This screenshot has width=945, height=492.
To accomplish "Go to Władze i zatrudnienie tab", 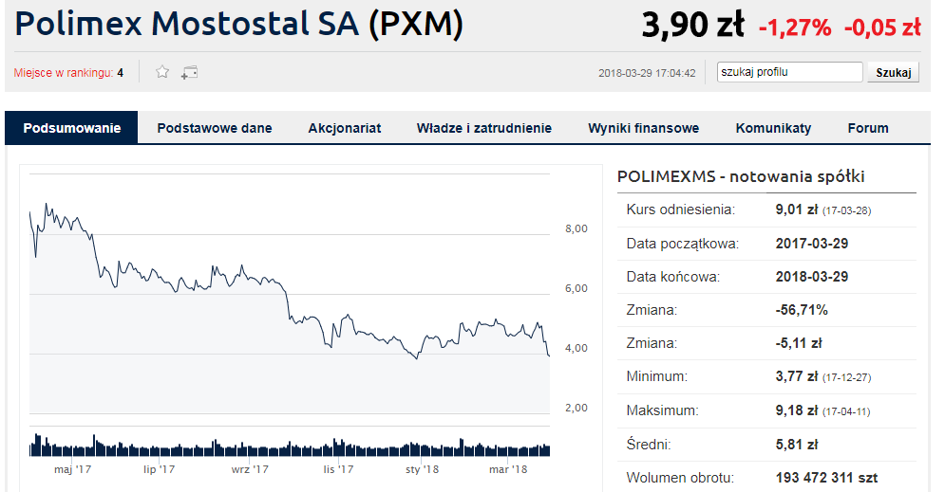I will point(484,128).
